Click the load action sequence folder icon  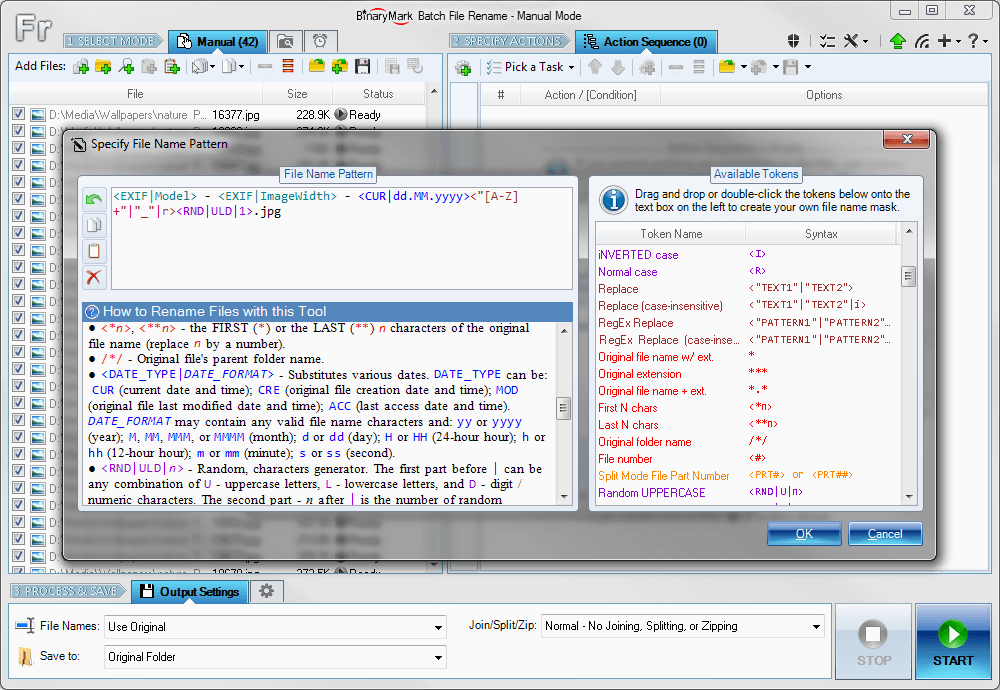[726, 66]
